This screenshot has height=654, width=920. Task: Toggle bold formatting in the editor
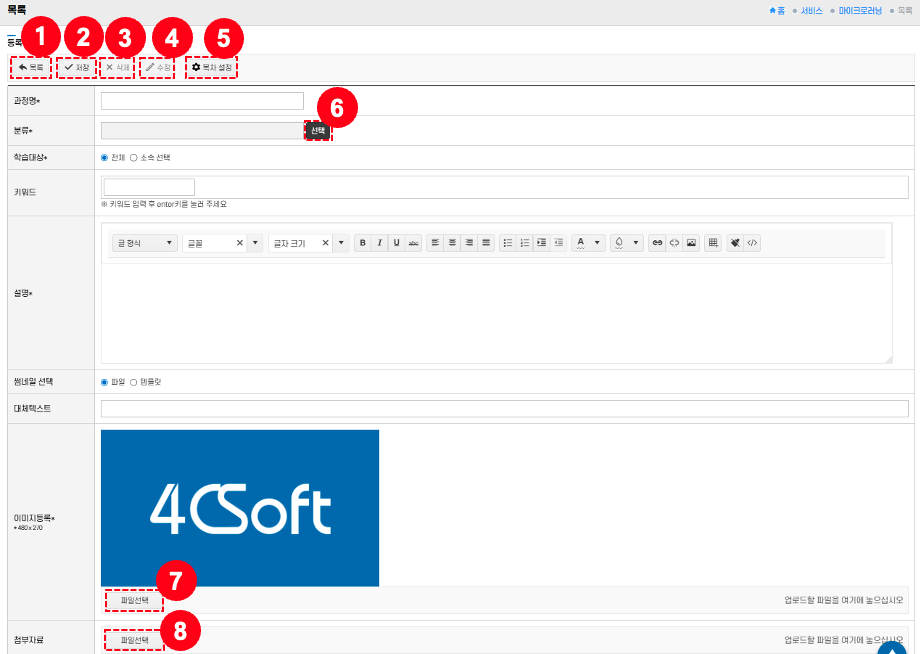coord(362,243)
